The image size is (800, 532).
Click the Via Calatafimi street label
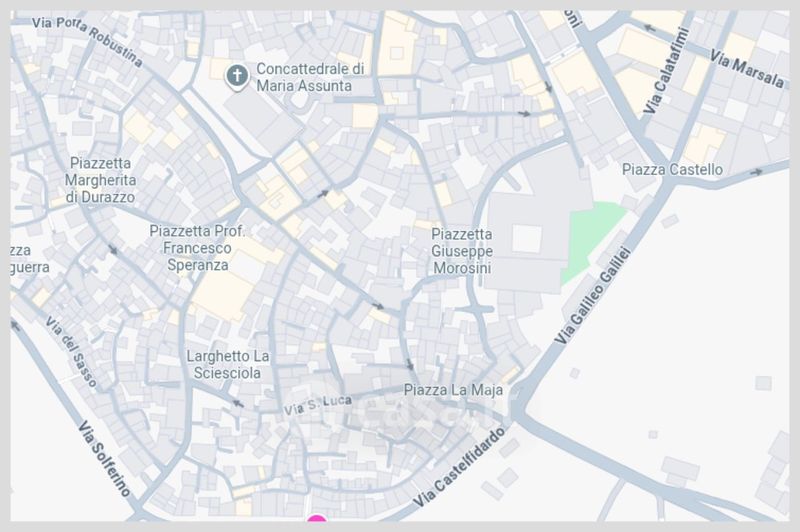[666, 70]
